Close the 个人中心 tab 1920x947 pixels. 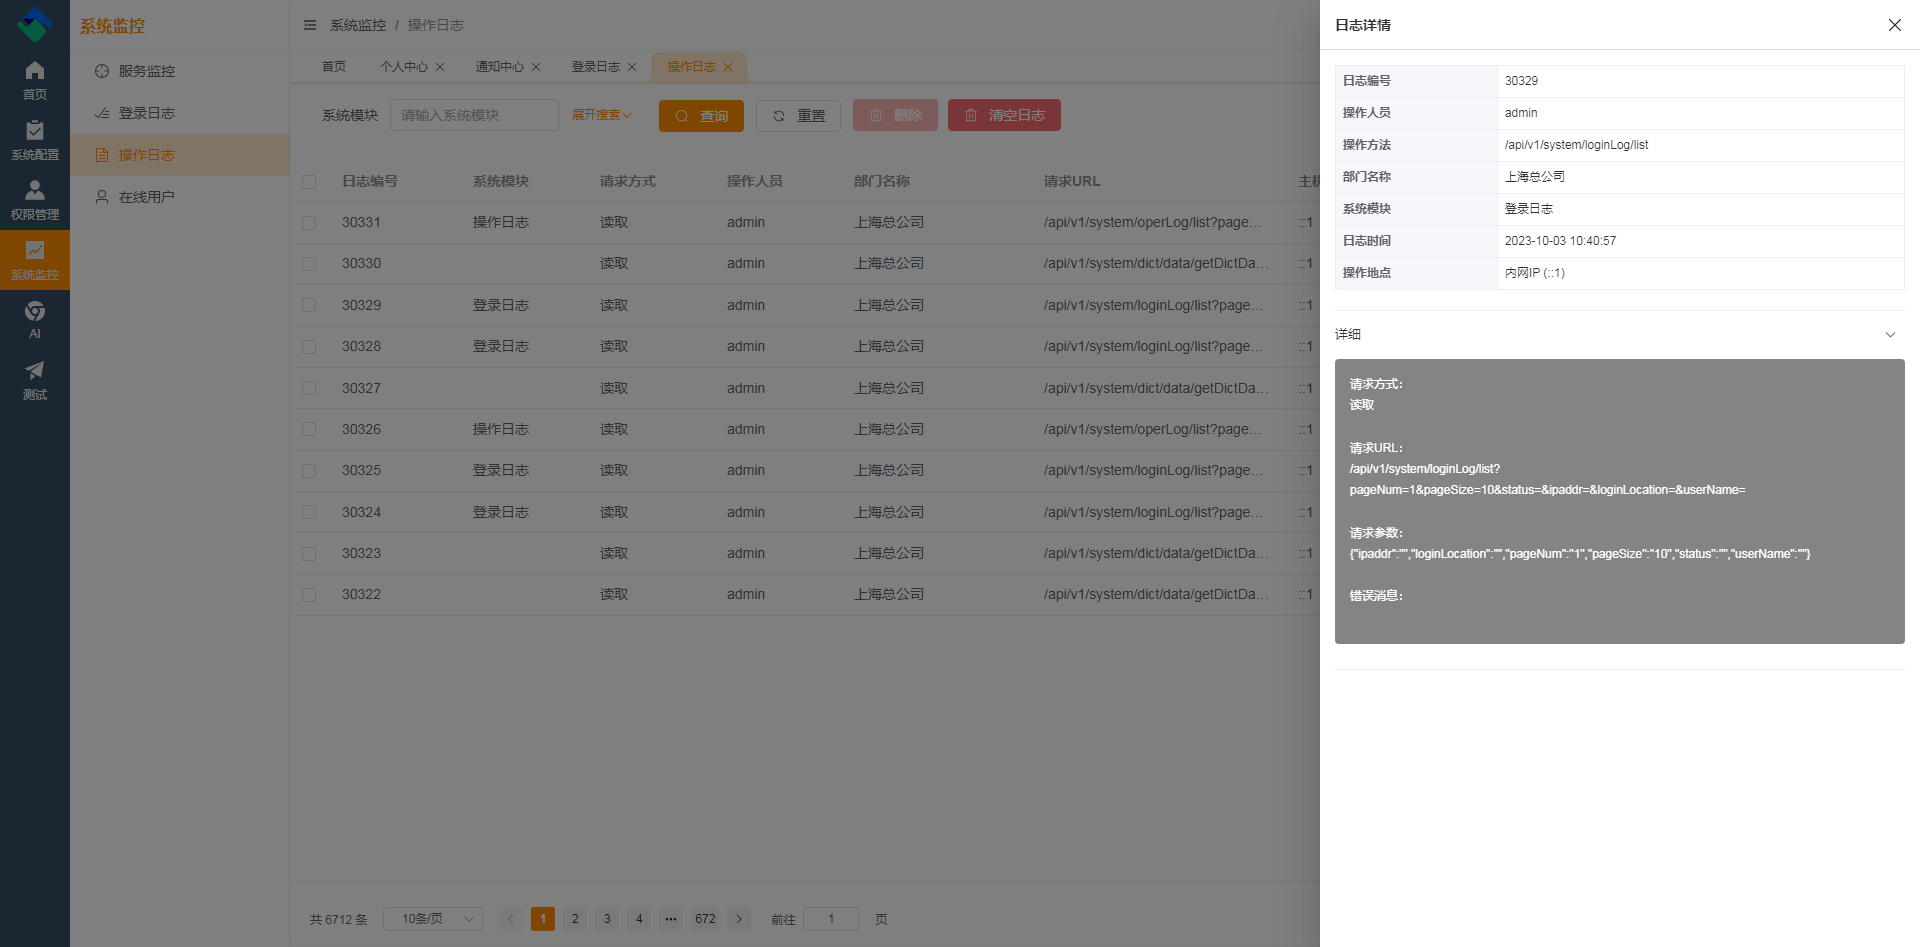click(440, 67)
